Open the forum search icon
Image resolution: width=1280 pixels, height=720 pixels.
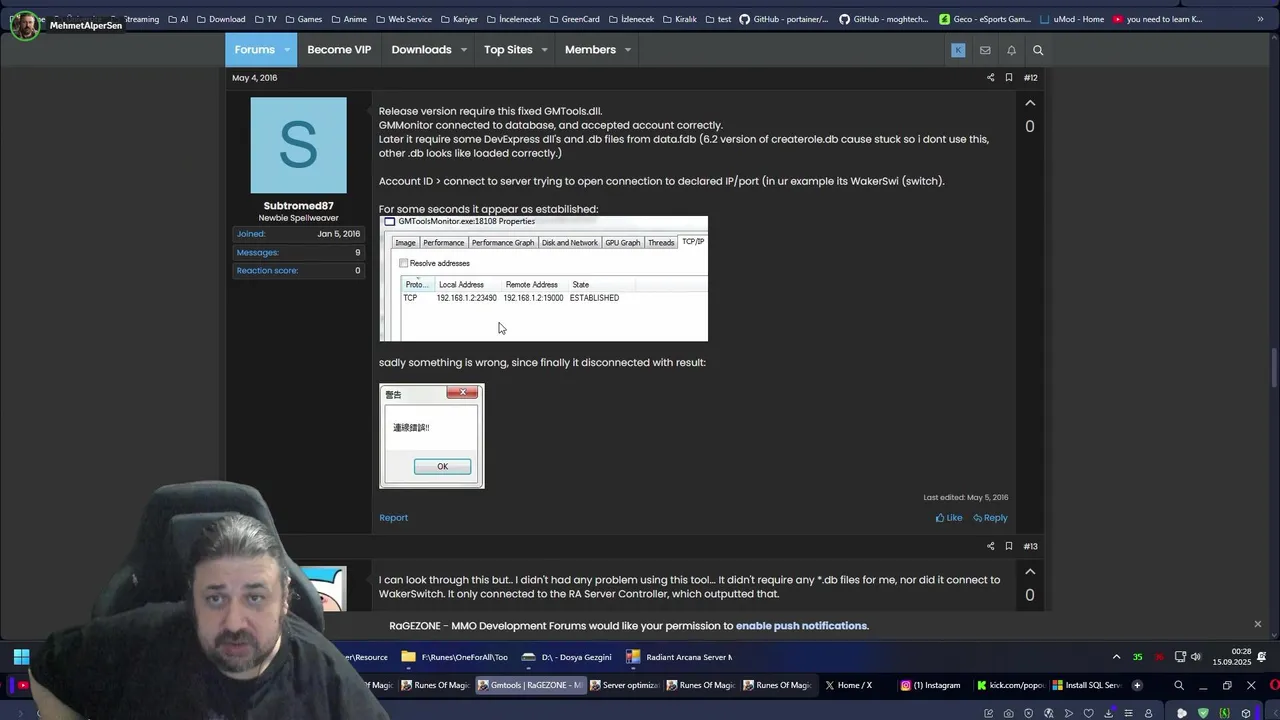point(1038,50)
